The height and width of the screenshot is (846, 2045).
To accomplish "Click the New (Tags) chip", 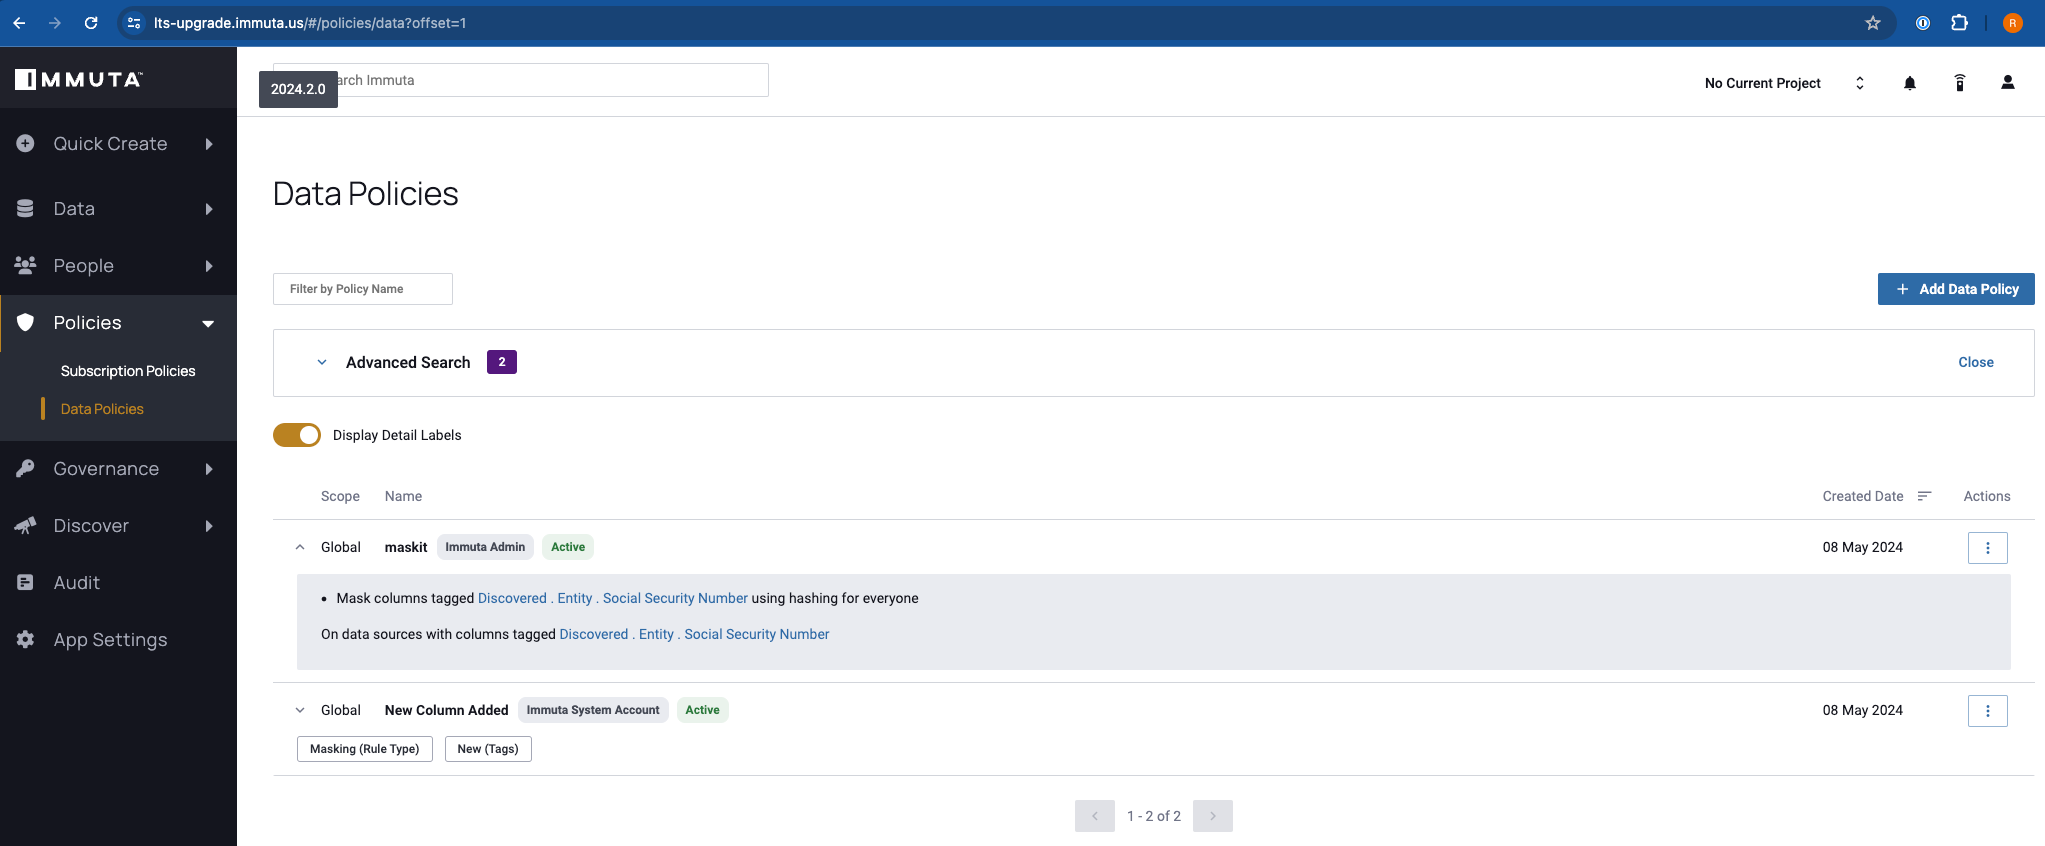I will 488,749.
